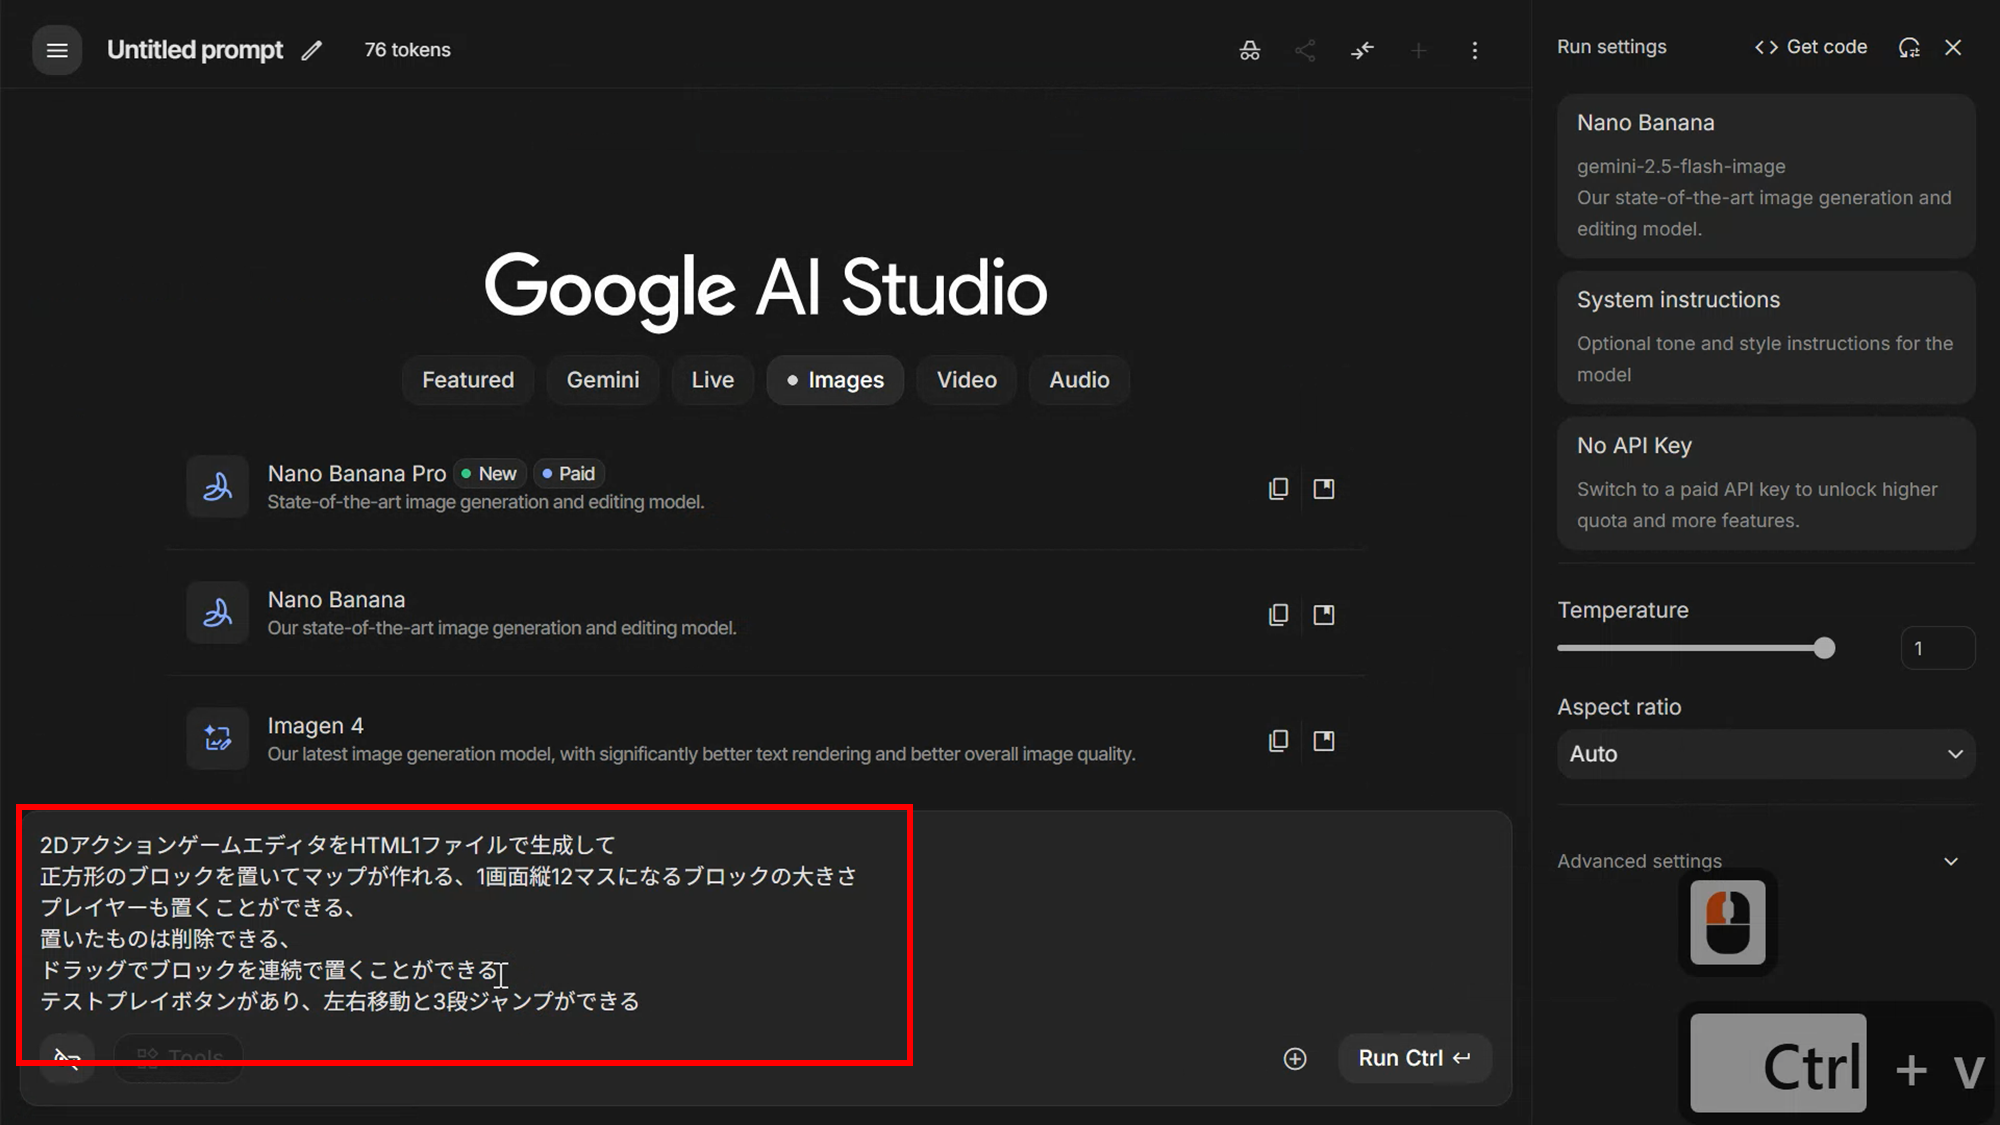Image resolution: width=2000 pixels, height=1125 pixels.
Task: Open Nano Banana Pro with its arrow-box icon
Action: (1324, 489)
